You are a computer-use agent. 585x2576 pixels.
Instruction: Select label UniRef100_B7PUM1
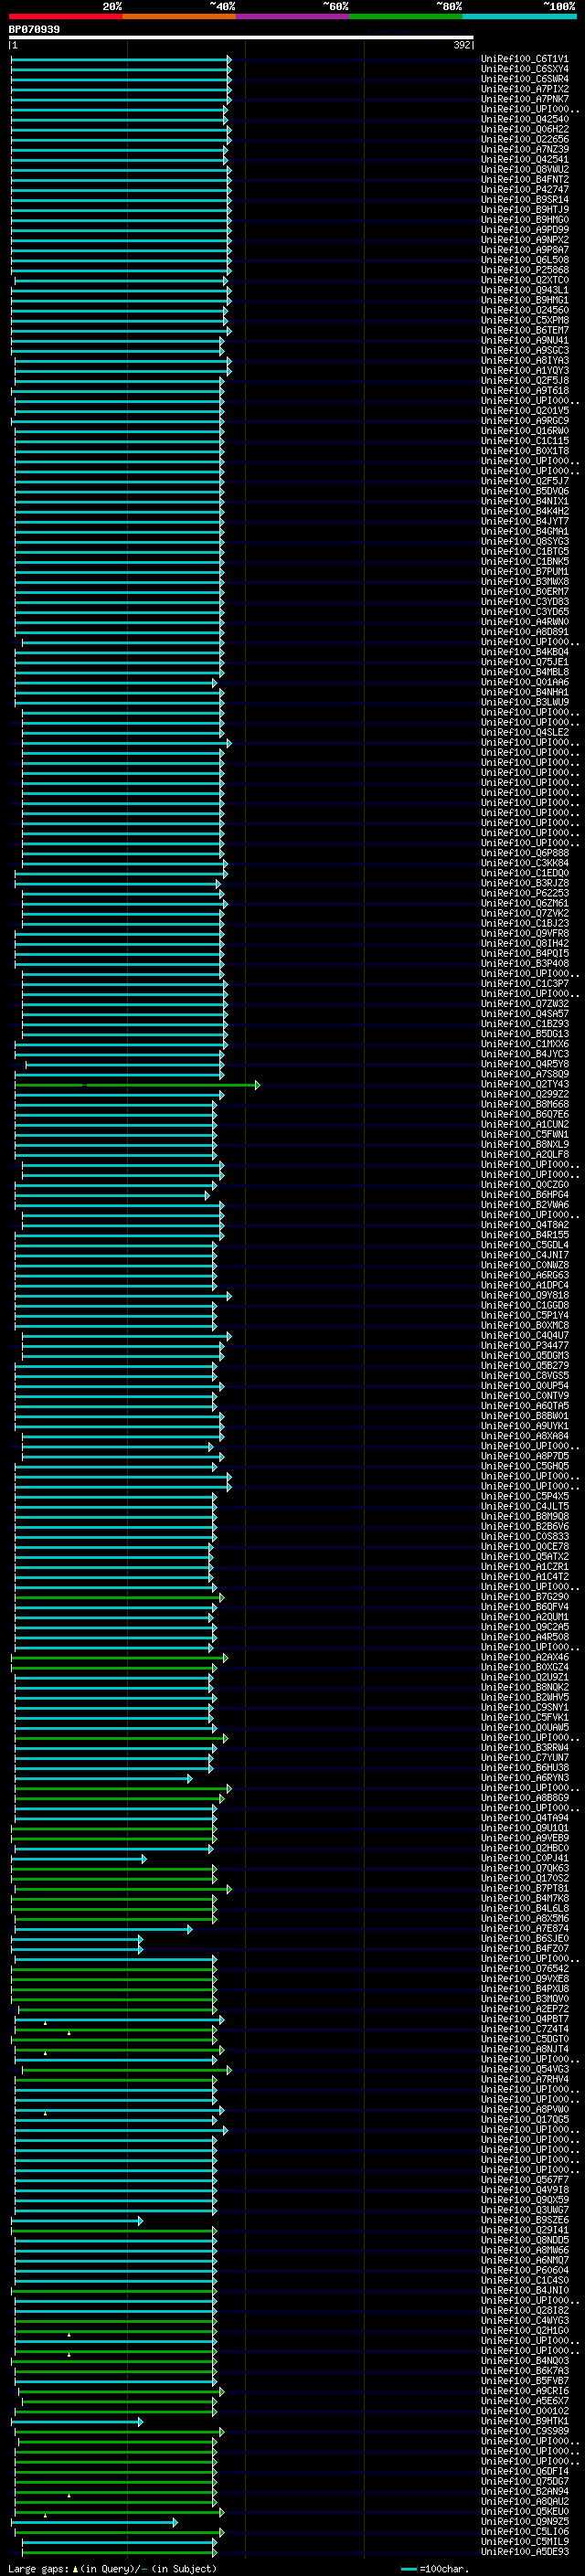[525, 572]
